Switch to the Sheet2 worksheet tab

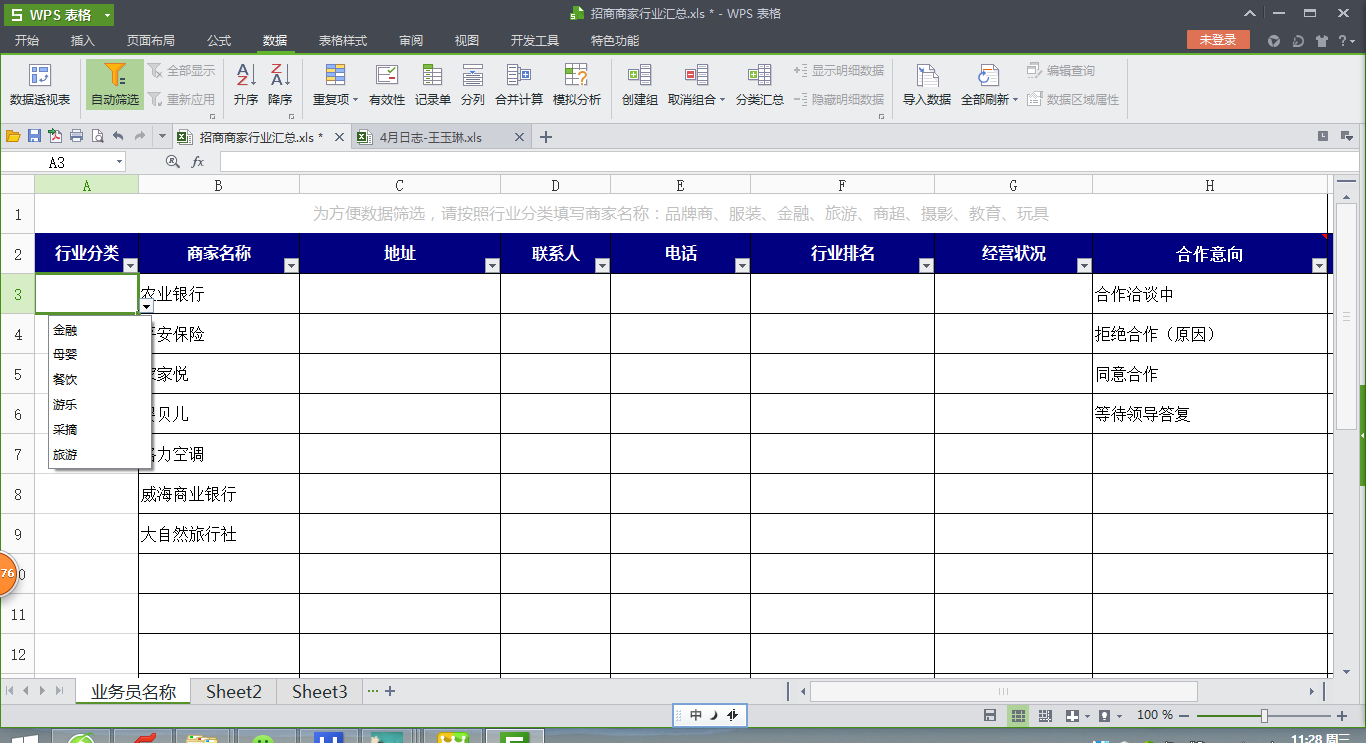tap(234, 692)
